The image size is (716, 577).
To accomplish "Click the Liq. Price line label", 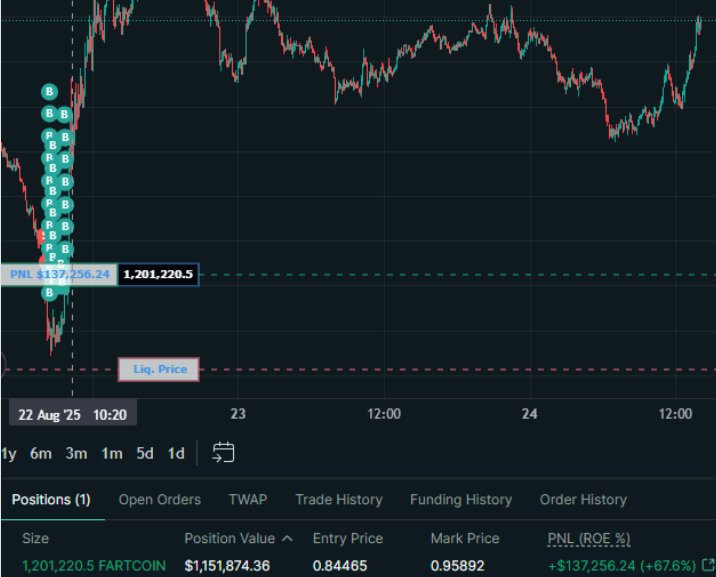I will [159, 369].
